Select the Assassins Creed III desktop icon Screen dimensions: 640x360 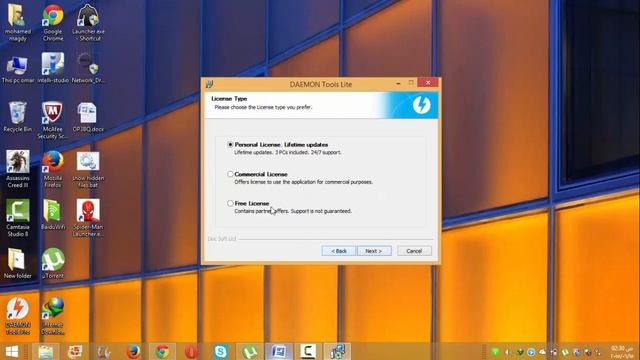click(18, 169)
